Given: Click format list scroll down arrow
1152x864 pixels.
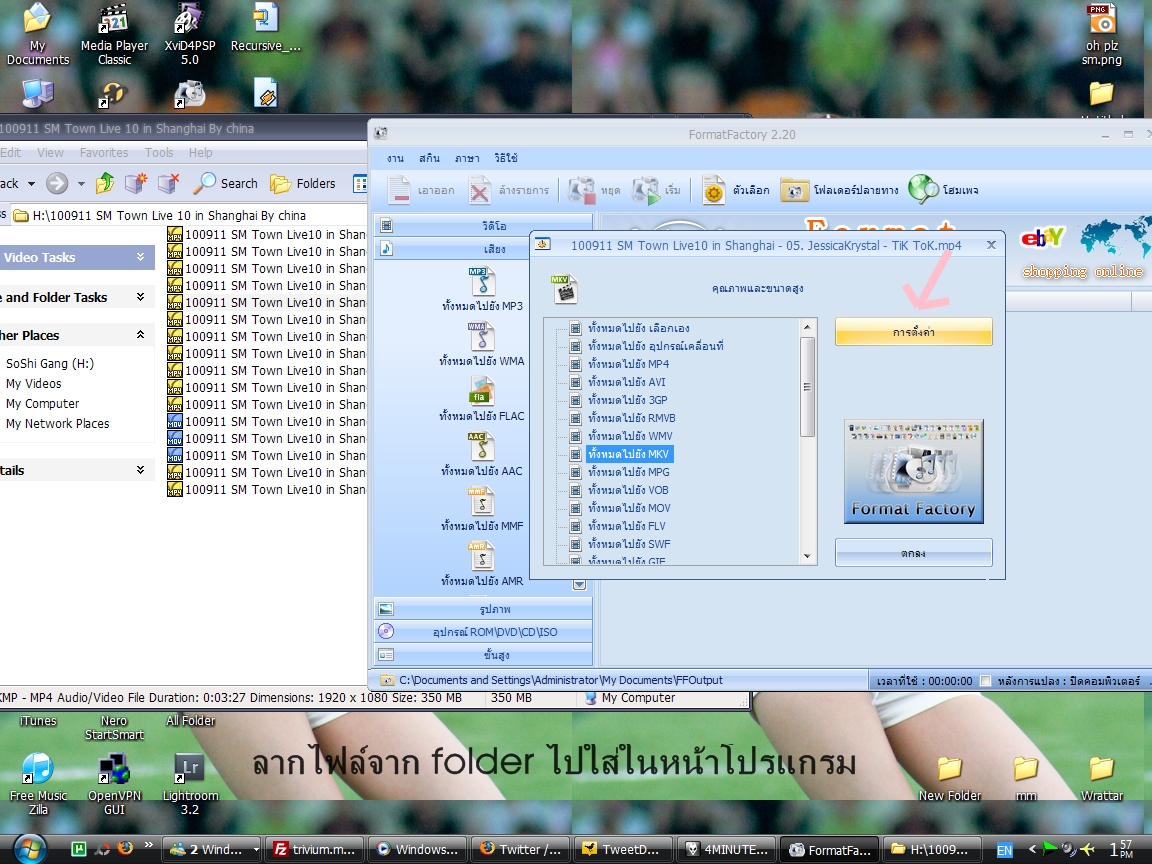Looking at the screenshot, I should (x=807, y=556).
